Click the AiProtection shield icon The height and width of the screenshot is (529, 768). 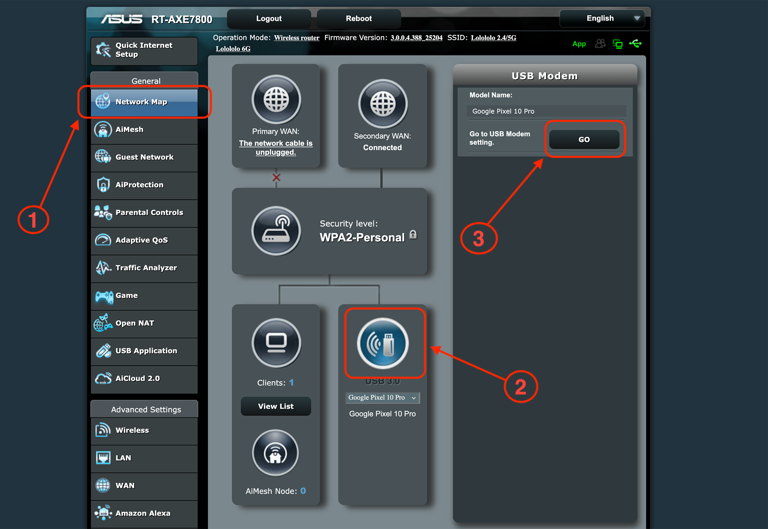[103, 185]
